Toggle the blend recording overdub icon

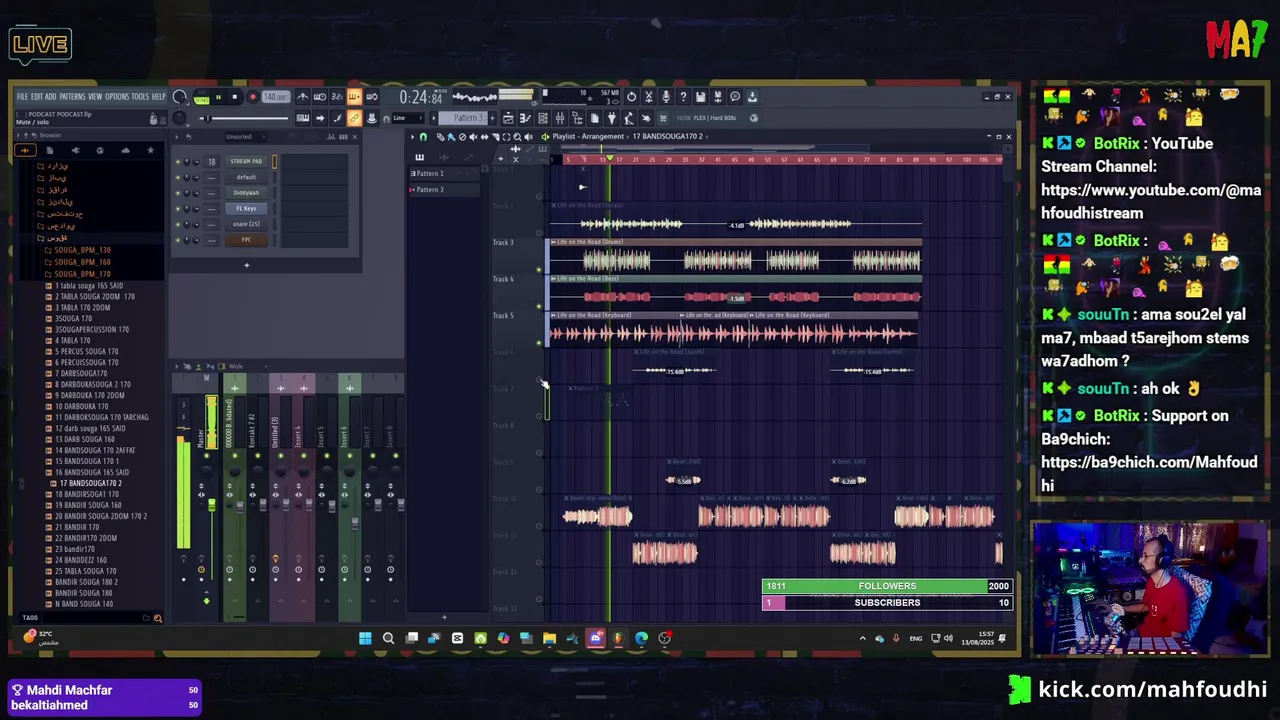[x=354, y=97]
